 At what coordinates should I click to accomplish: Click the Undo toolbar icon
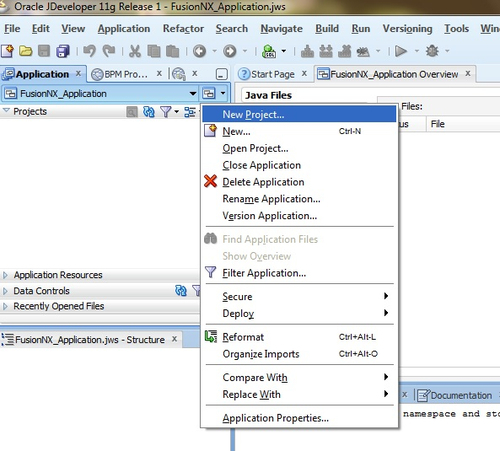click(89, 51)
